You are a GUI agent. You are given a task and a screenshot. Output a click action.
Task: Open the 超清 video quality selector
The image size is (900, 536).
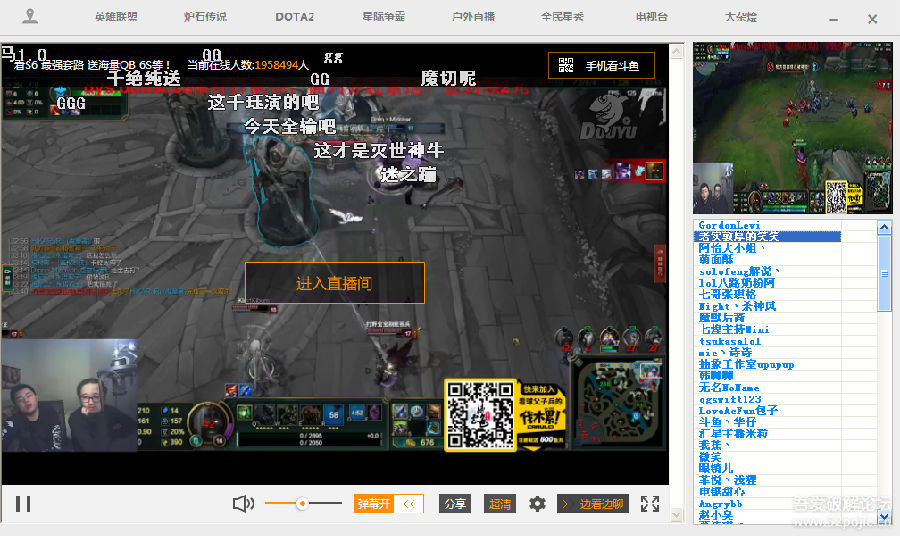pyautogui.click(x=500, y=504)
